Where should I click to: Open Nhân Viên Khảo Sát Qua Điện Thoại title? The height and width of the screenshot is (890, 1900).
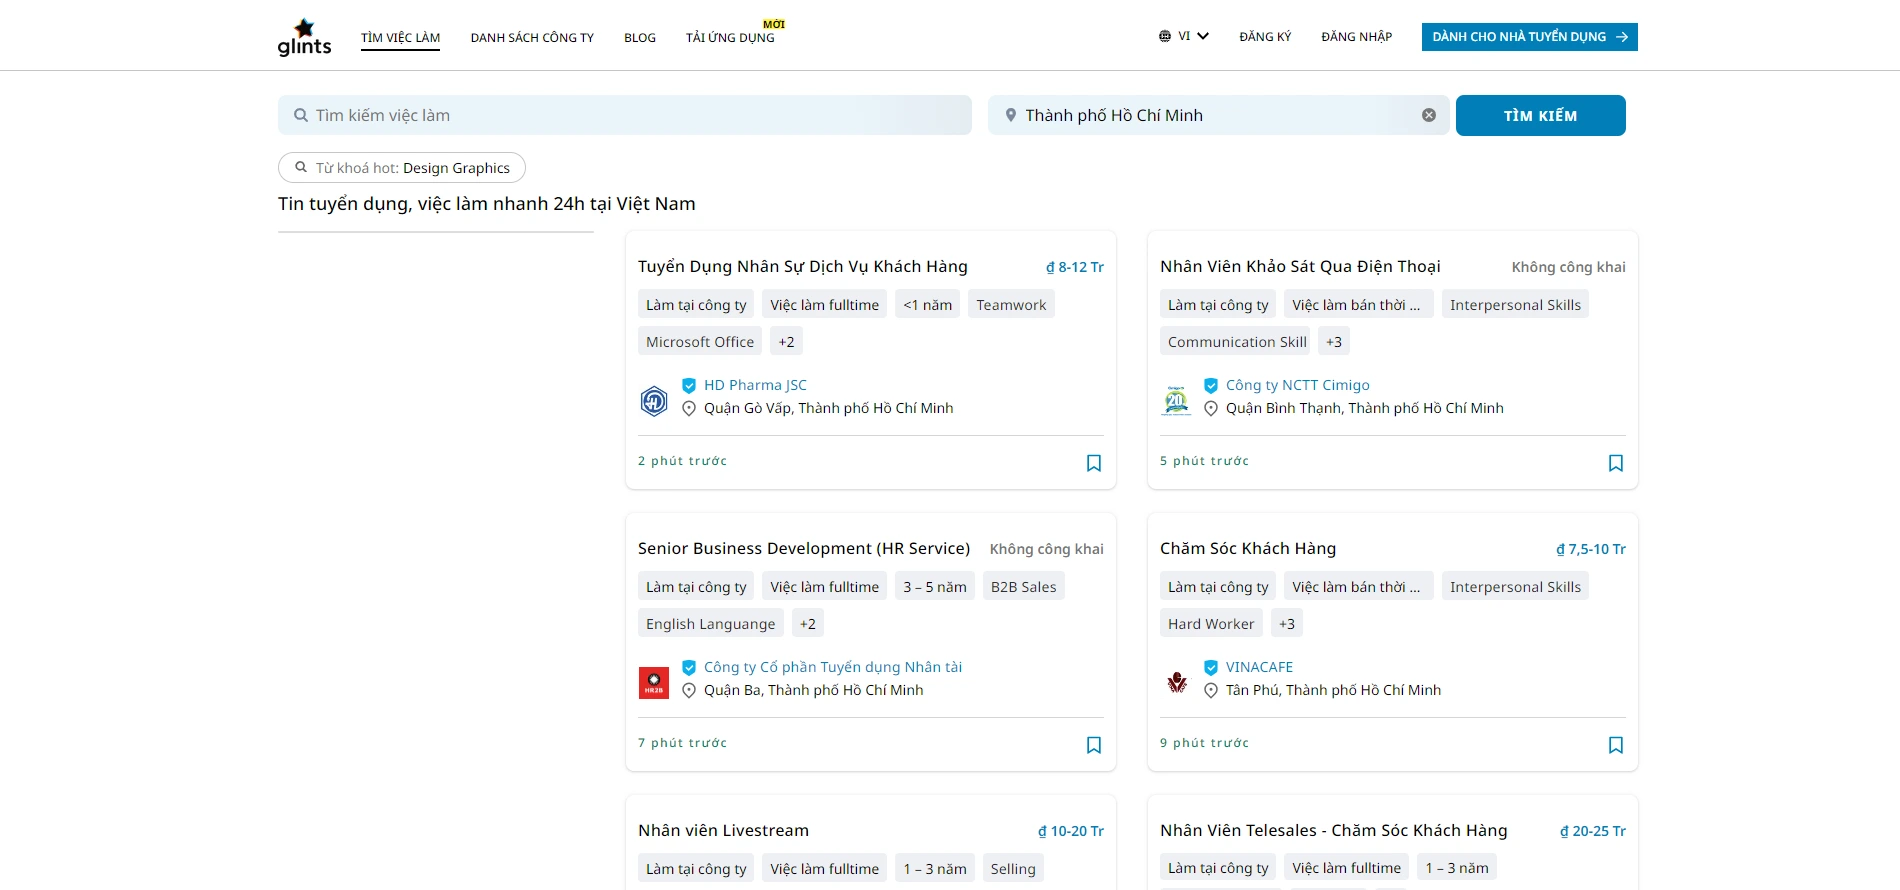click(1300, 267)
